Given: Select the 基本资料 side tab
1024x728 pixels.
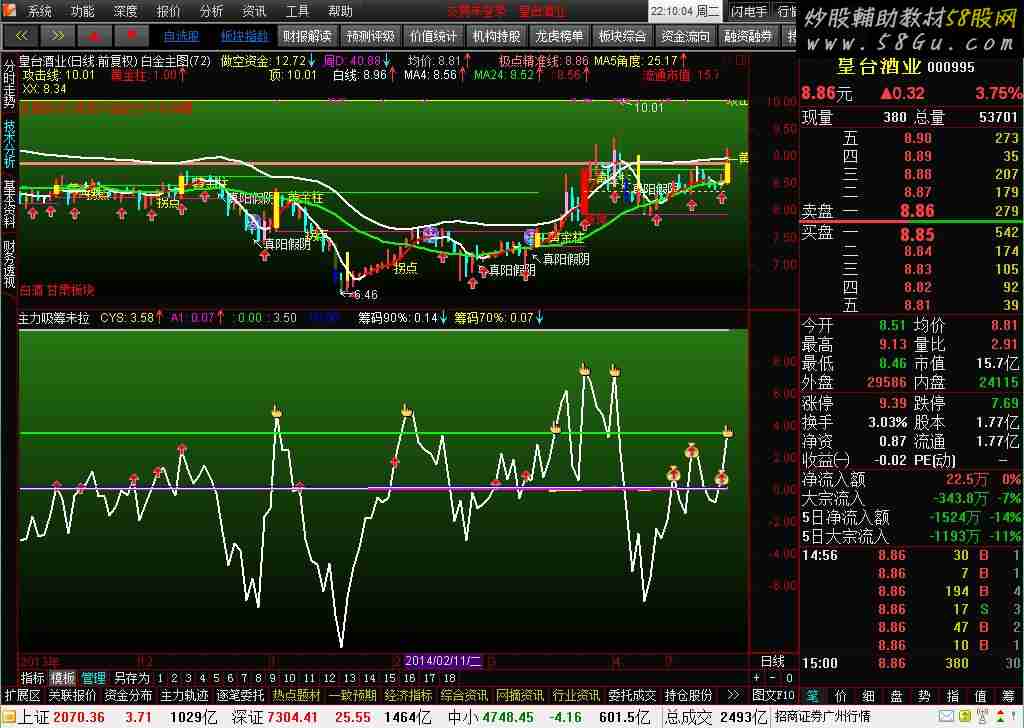Looking at the screenshot, I should [x=9, y=205].
